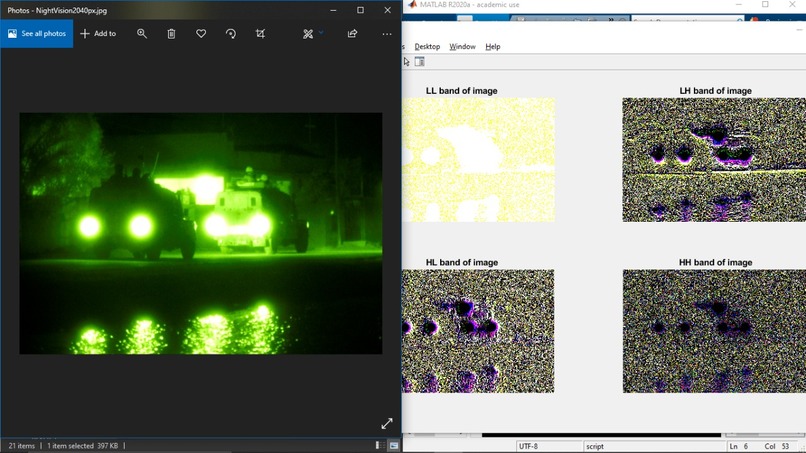Open Desktop menu in MATLAB figure

click(427, 46)
